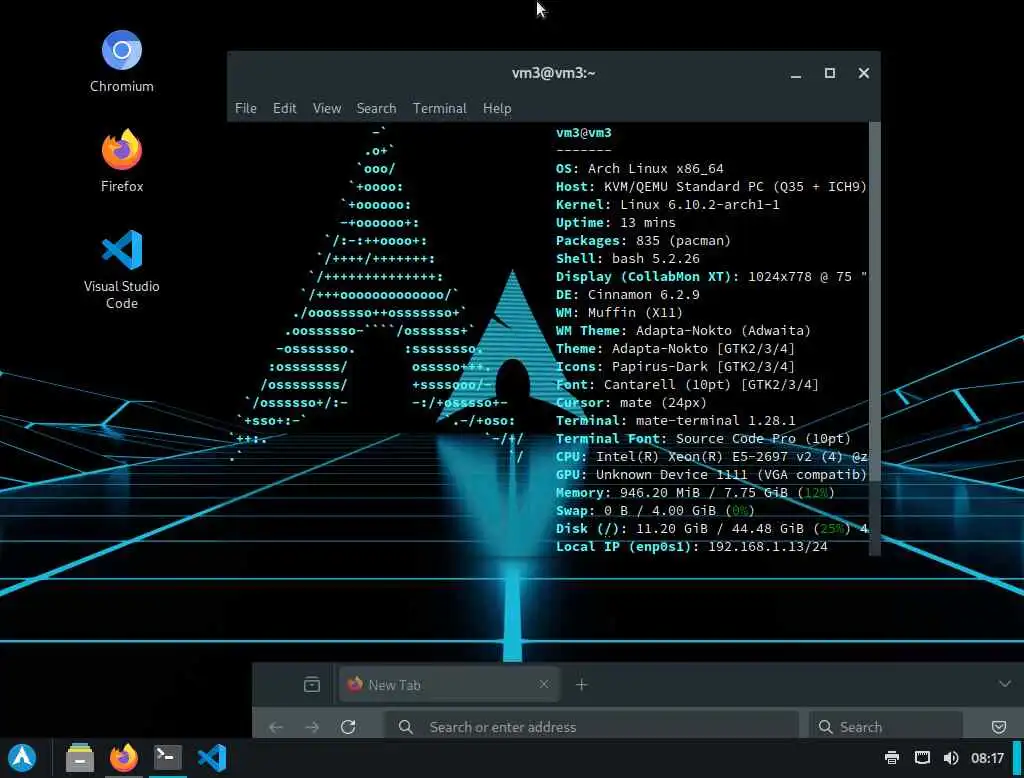This screenshot has height=778, width=1024.
Task: Open the Help menu in the terminal
Action: 497,108
